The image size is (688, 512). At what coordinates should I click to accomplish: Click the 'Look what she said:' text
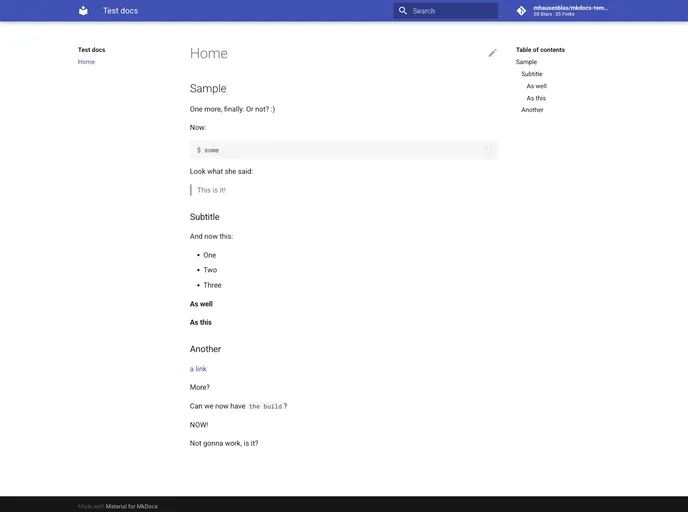[x=221, y=171]
